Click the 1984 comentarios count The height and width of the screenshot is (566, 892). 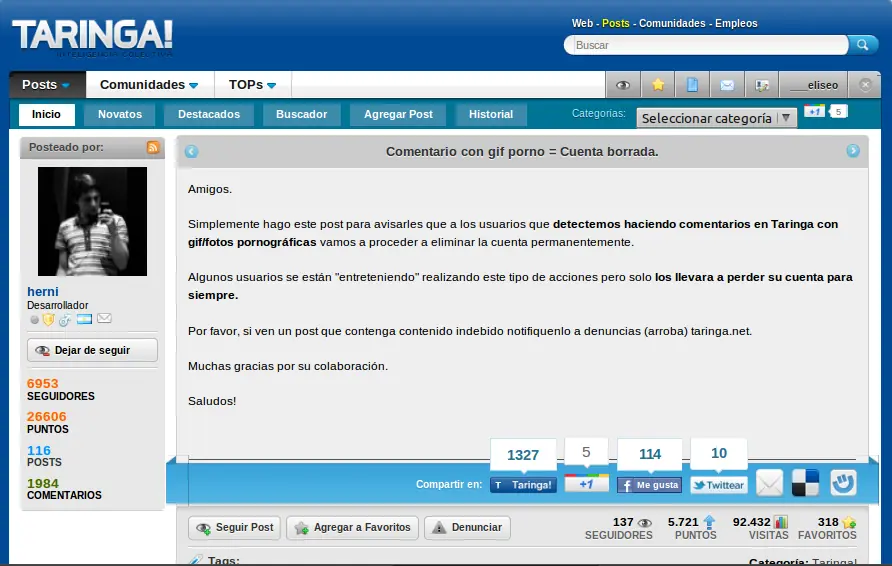43,484
